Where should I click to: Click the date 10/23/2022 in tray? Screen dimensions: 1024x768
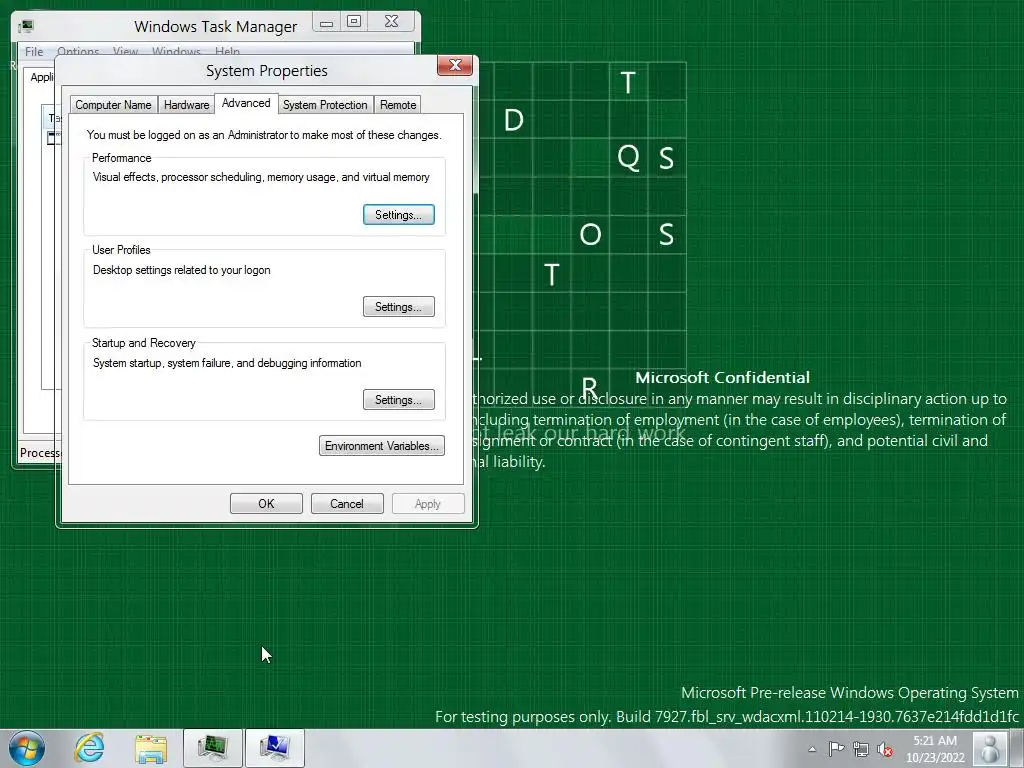(x=935, y=758)
